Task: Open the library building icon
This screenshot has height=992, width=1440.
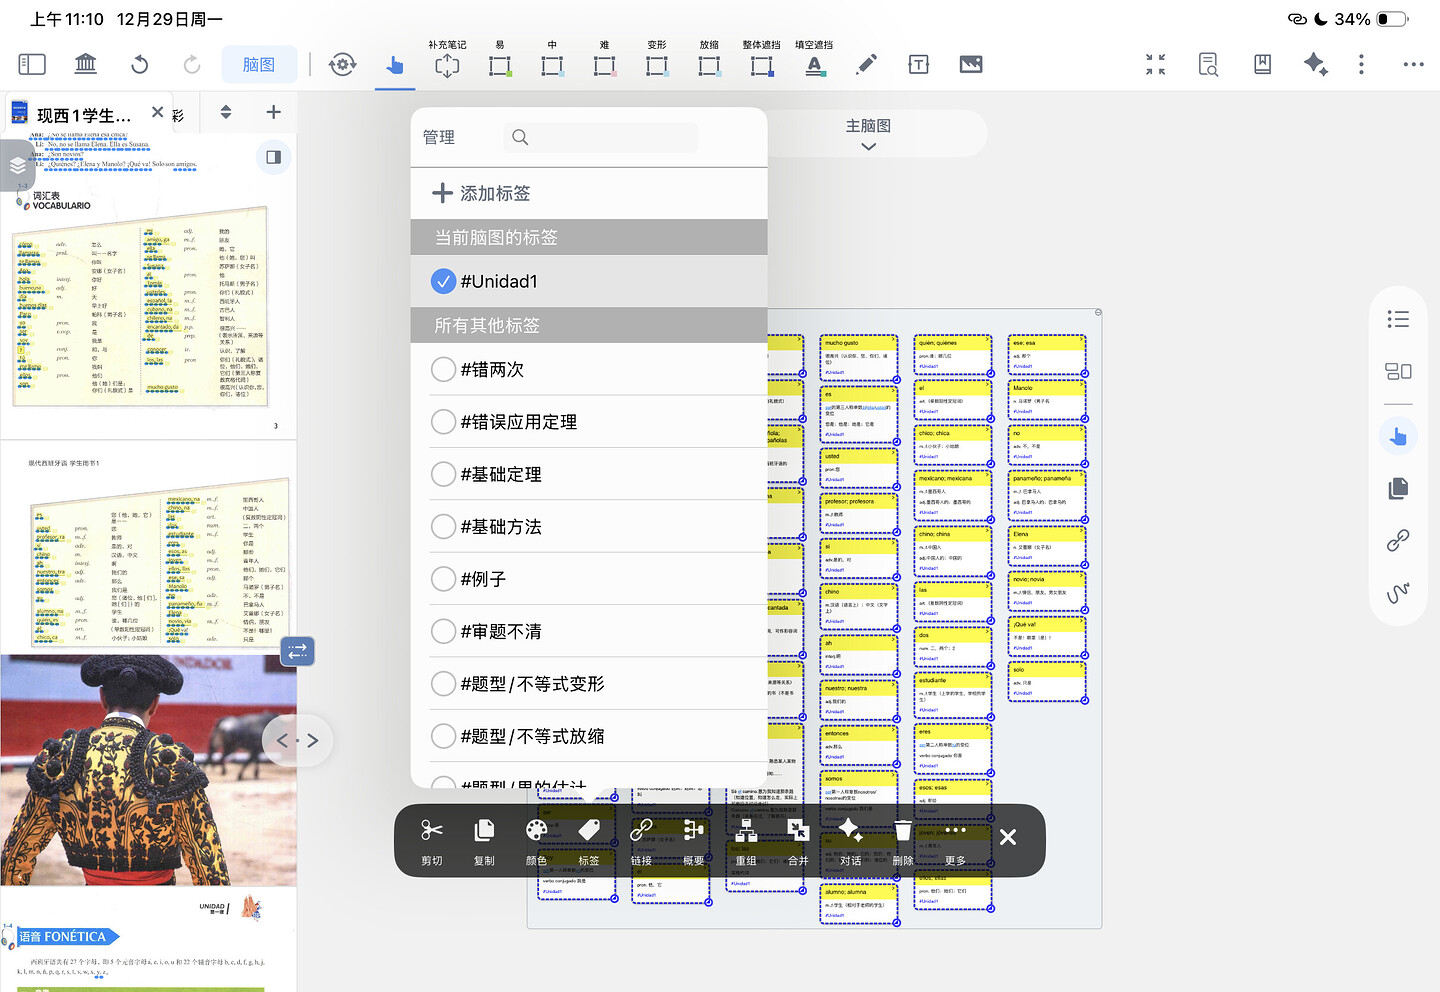Action: [86, 65]
